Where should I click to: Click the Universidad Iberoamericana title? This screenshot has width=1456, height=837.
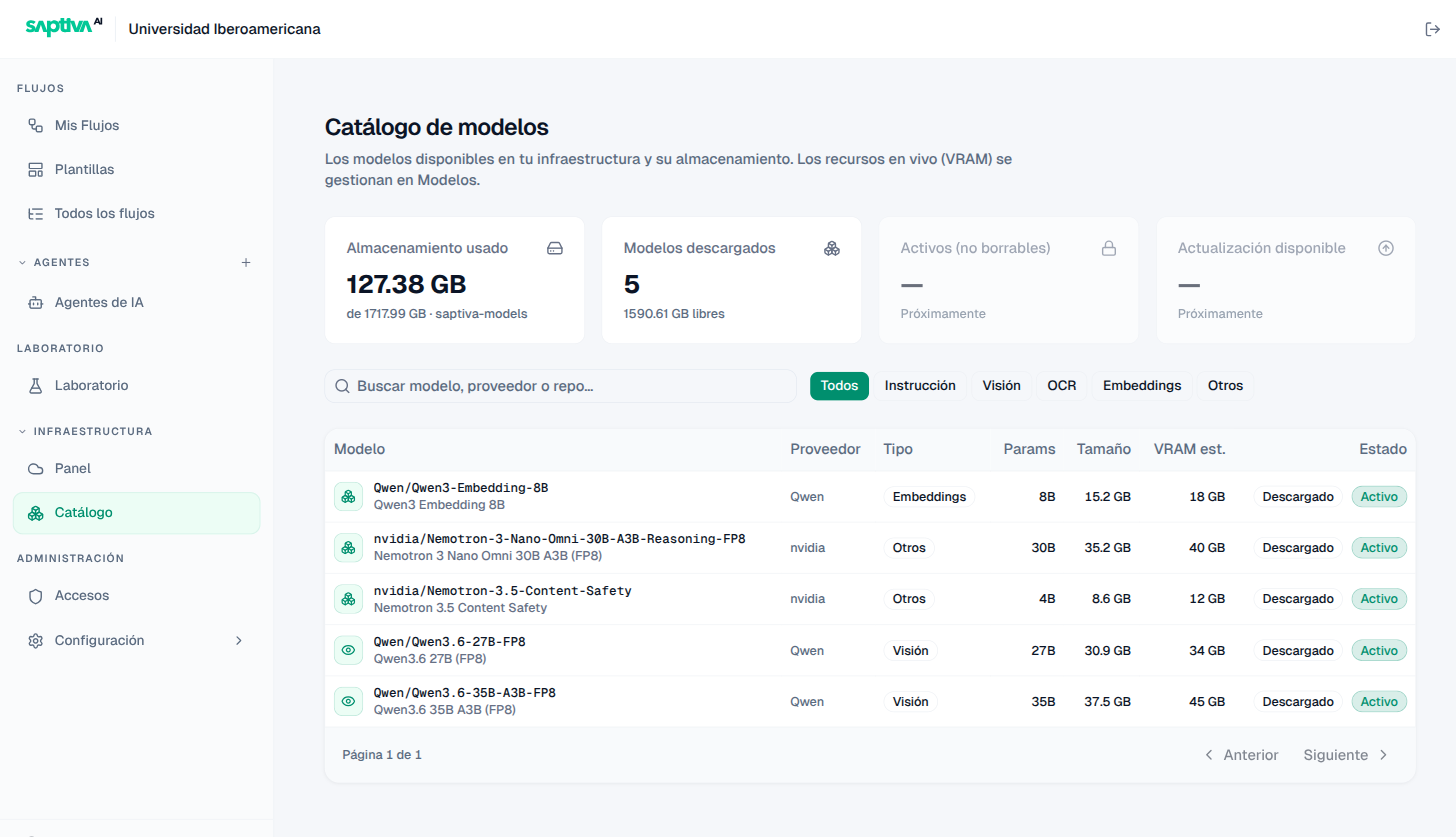point(225,29)
